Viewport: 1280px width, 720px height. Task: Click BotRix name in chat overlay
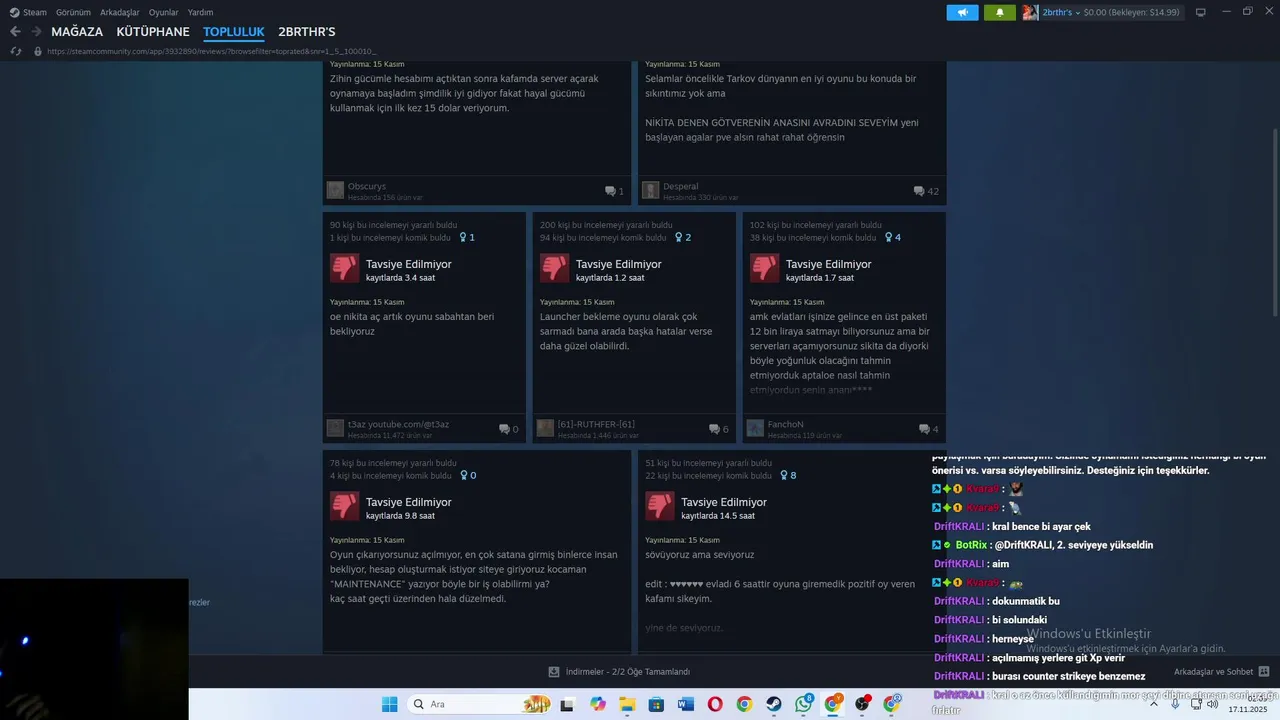pyautogui.click(x=971, y=545)
